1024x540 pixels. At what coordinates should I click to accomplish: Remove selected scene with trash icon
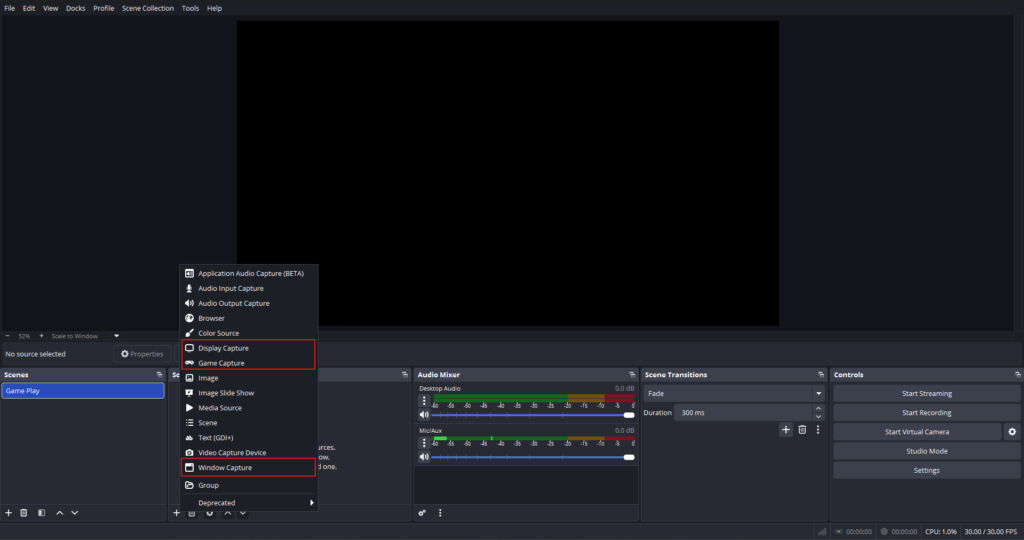click(x=24, y=513)
